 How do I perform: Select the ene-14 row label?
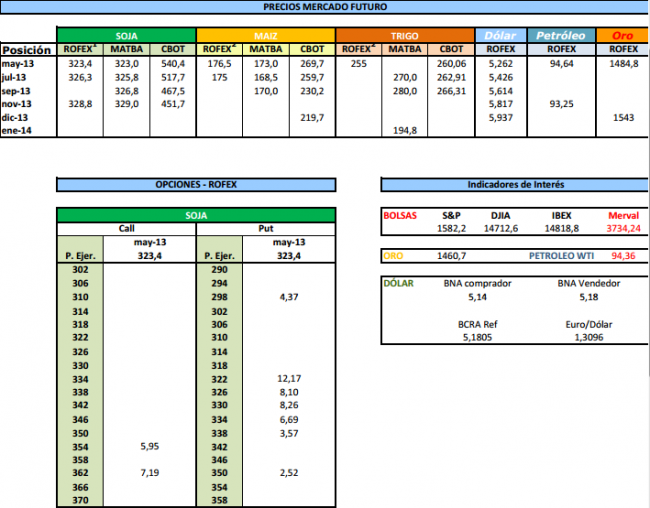[x=17, y=130]
